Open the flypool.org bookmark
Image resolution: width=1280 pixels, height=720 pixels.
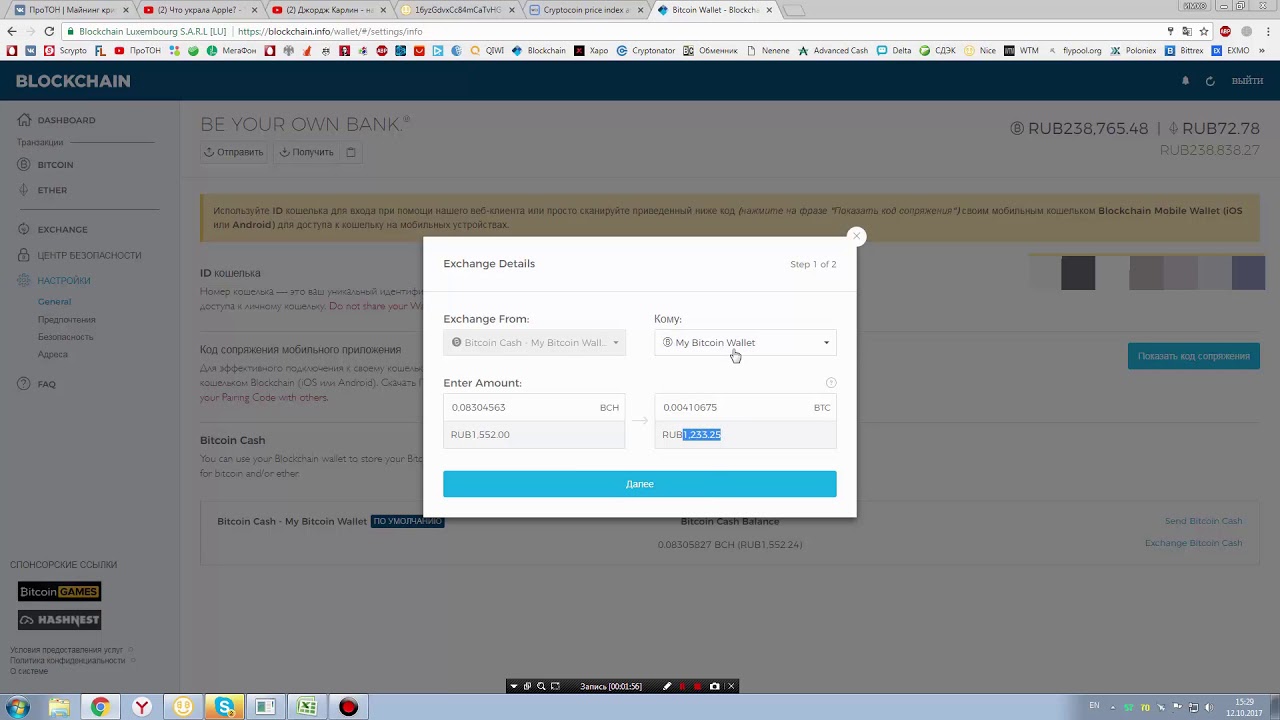click(1075, 50)
